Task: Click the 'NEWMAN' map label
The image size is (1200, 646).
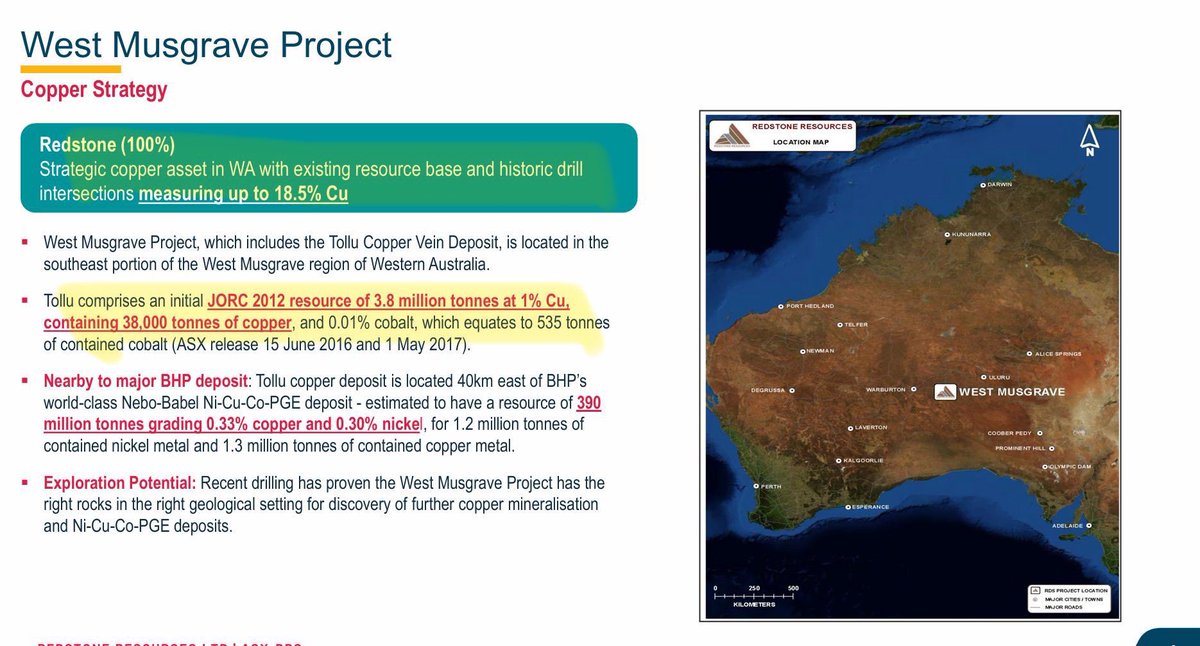Action: tap(820, 352)
